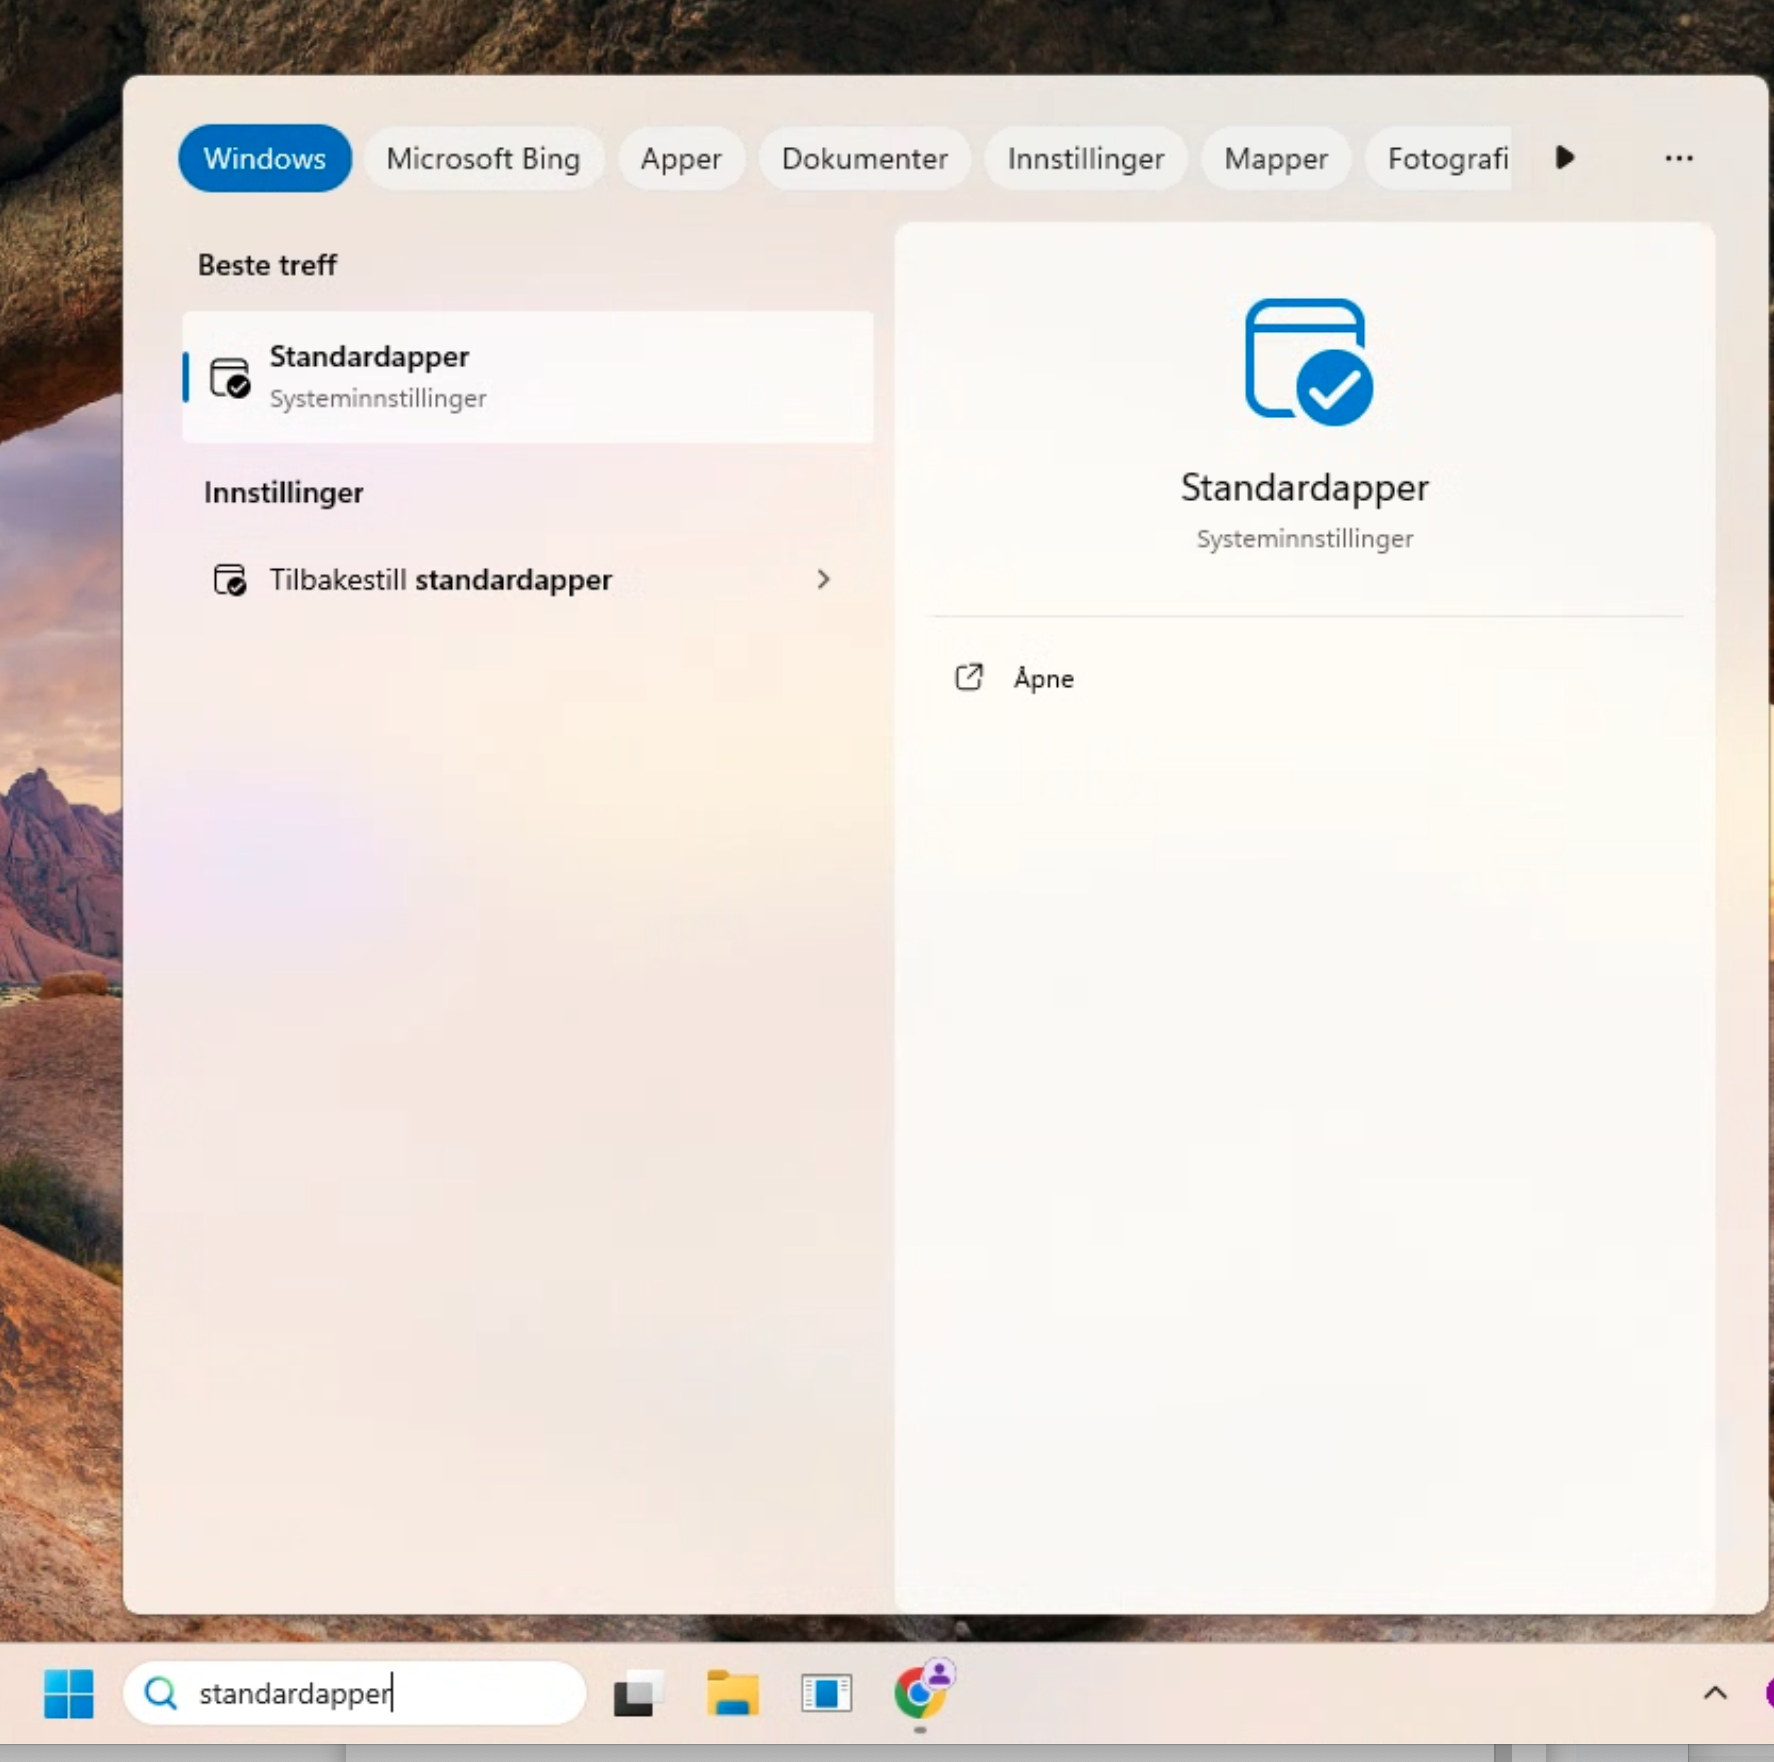
Task: Click Åpne to open Standardapper
Action: [1043, 677]
